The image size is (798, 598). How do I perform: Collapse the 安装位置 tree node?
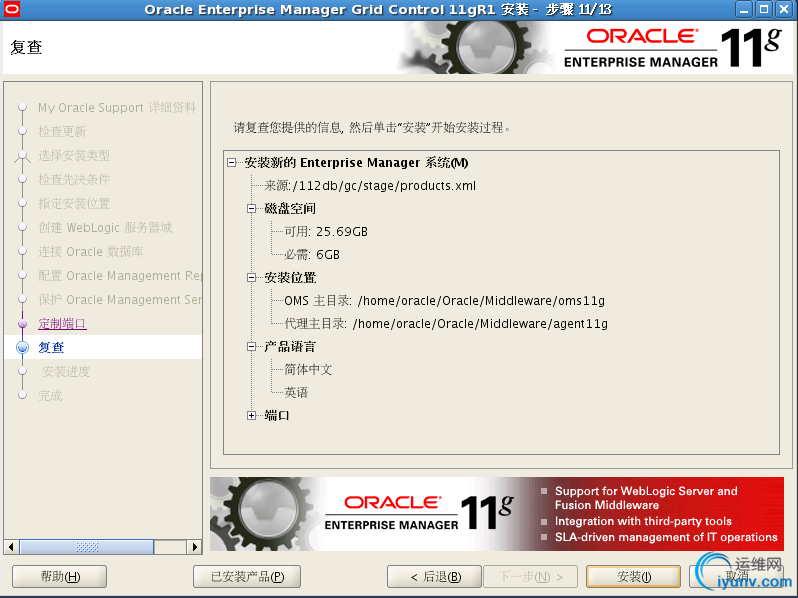[251, 278]
